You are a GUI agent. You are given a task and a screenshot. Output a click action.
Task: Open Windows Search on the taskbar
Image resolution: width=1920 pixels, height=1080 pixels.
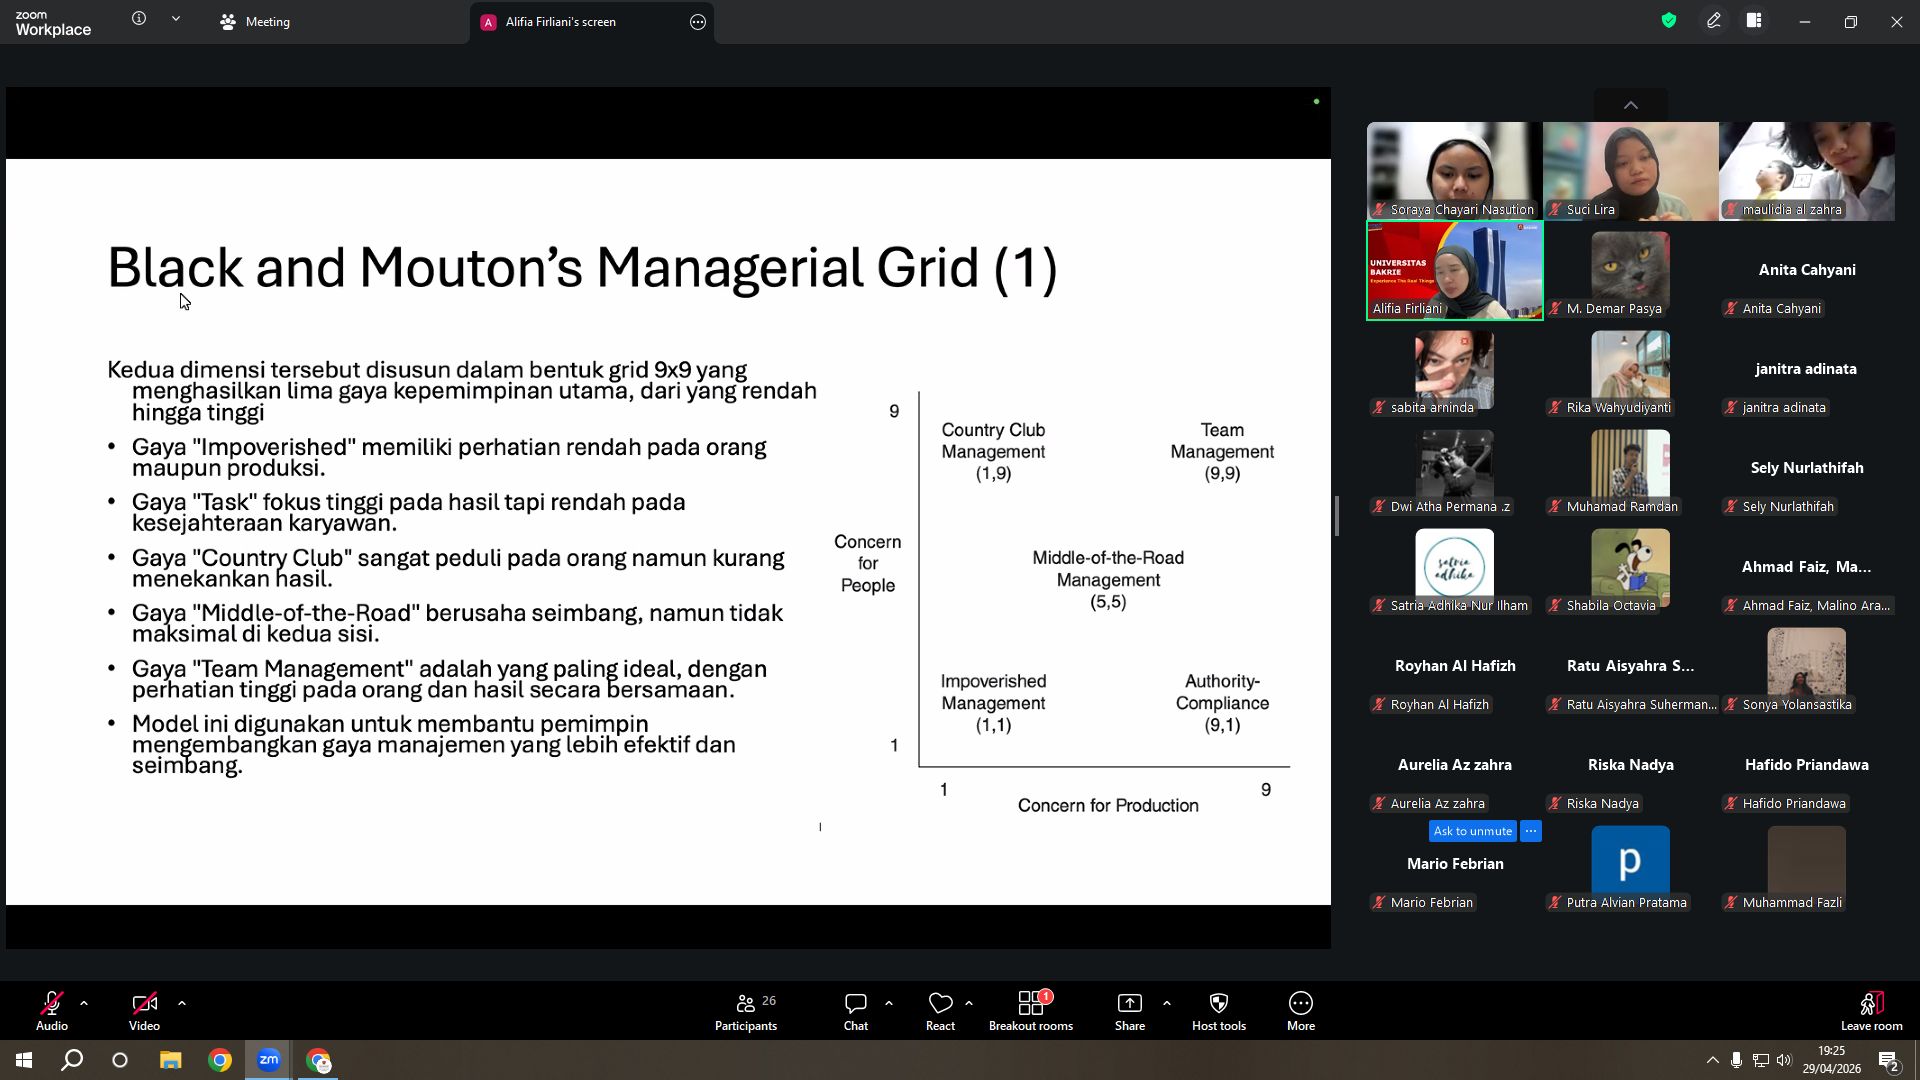[72, 1060]
